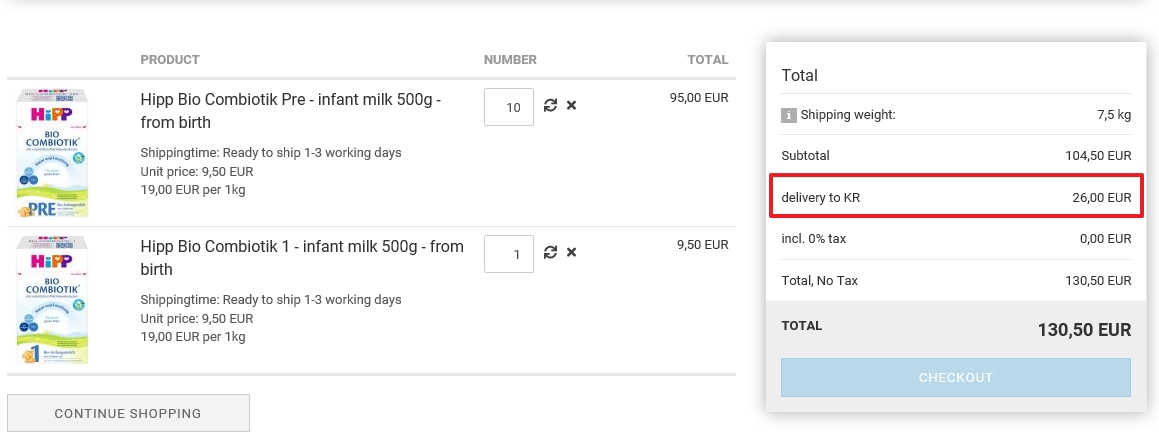Select the bold 130,50 EUR total
Image resolution: width=1159 pixels, height=439 pixels.
pyautogui.click(x=1084, y=330)
